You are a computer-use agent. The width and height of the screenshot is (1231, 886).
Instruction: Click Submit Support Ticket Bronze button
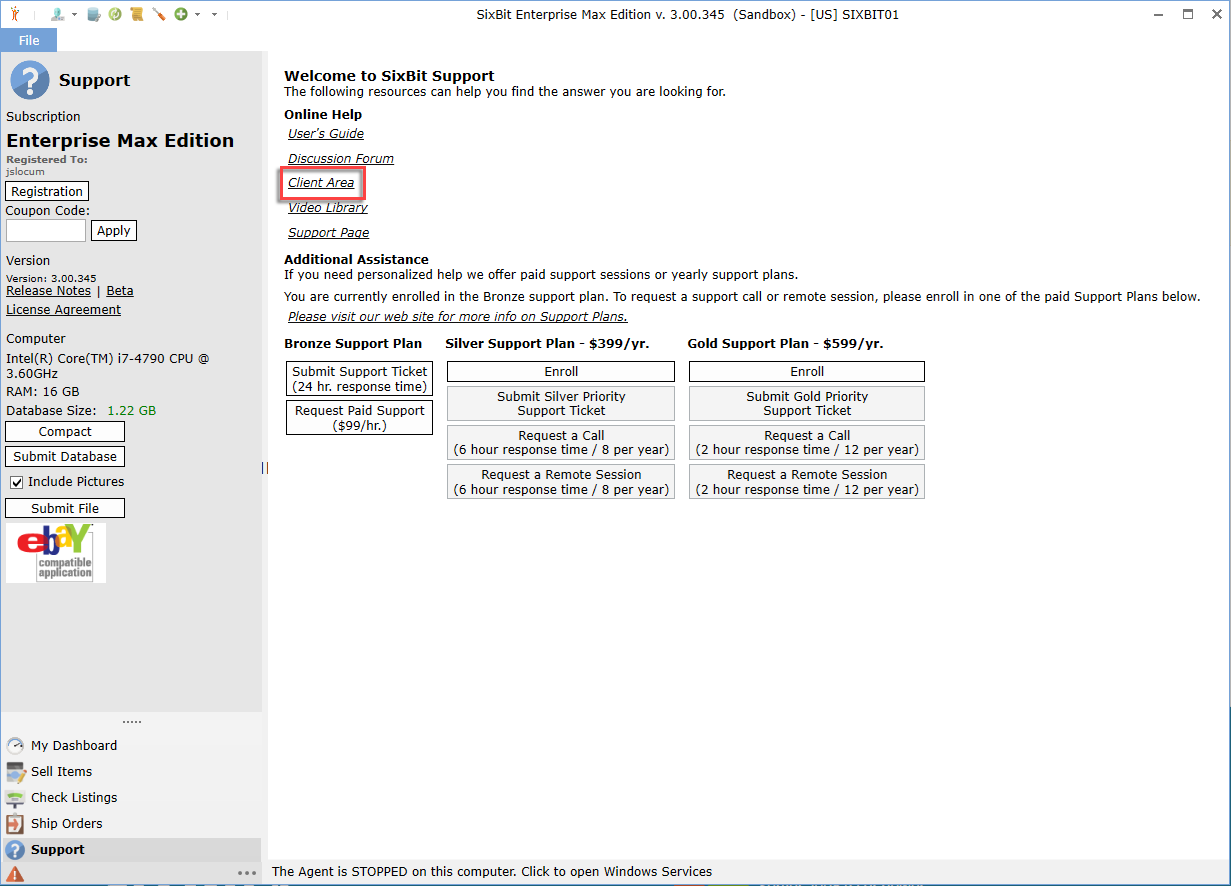359,379
